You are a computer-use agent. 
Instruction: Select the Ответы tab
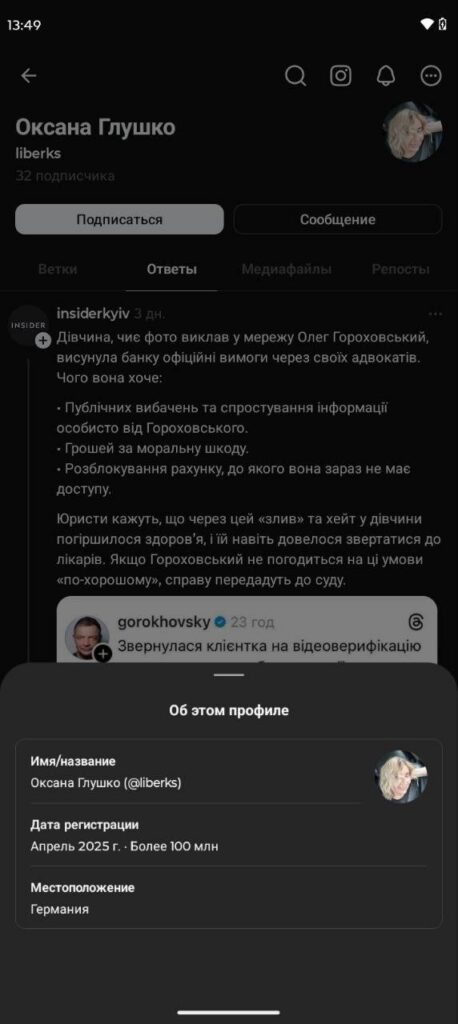(172, 269)
